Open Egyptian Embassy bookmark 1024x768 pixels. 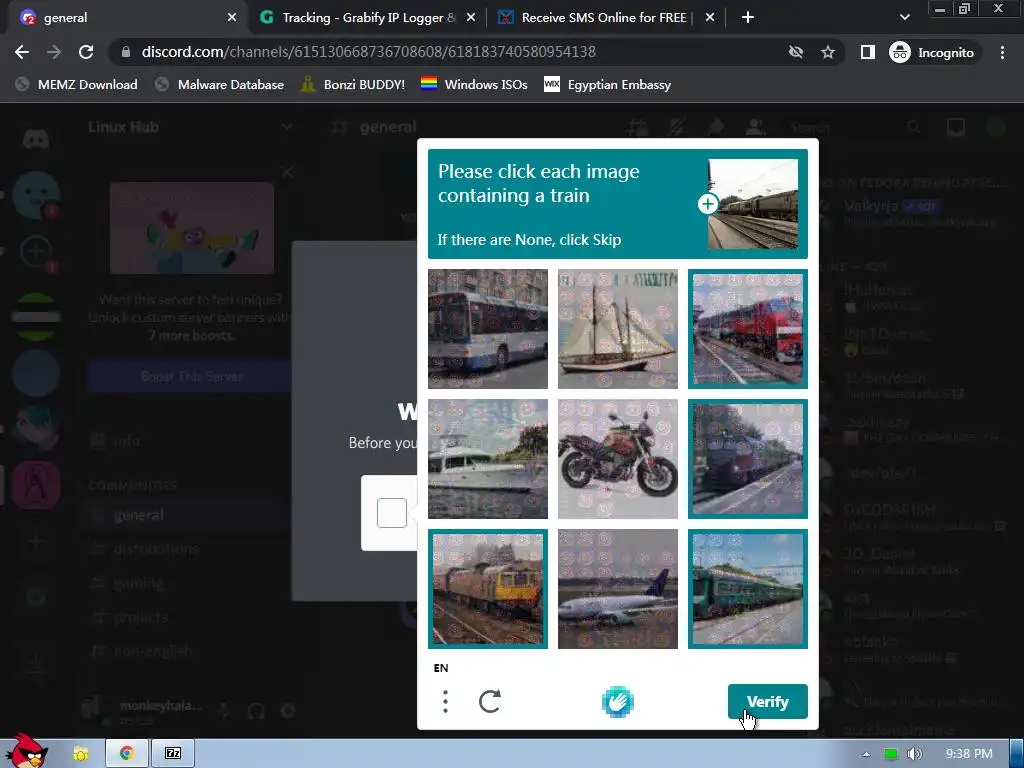pos(607,84)
